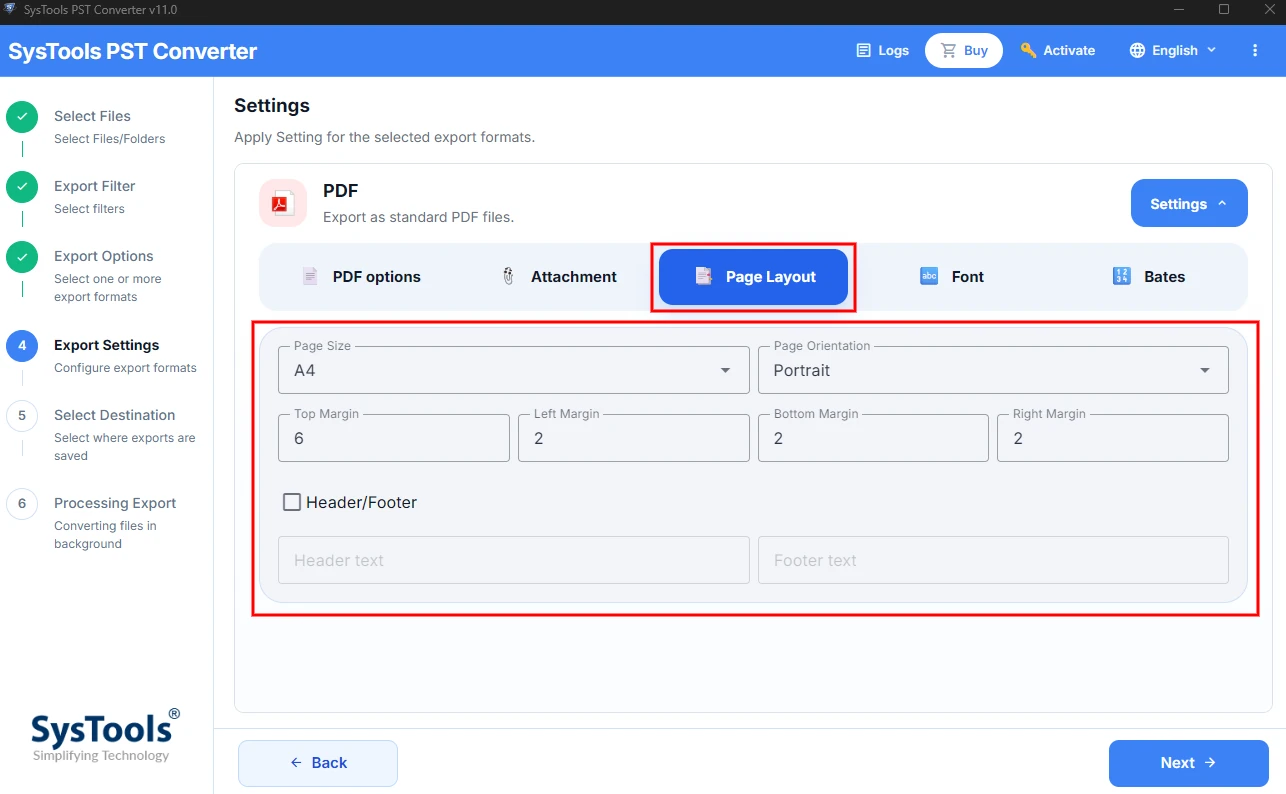Enable the Header/Footer checkbox
1286x794 pixels.
tap(292, 502)
